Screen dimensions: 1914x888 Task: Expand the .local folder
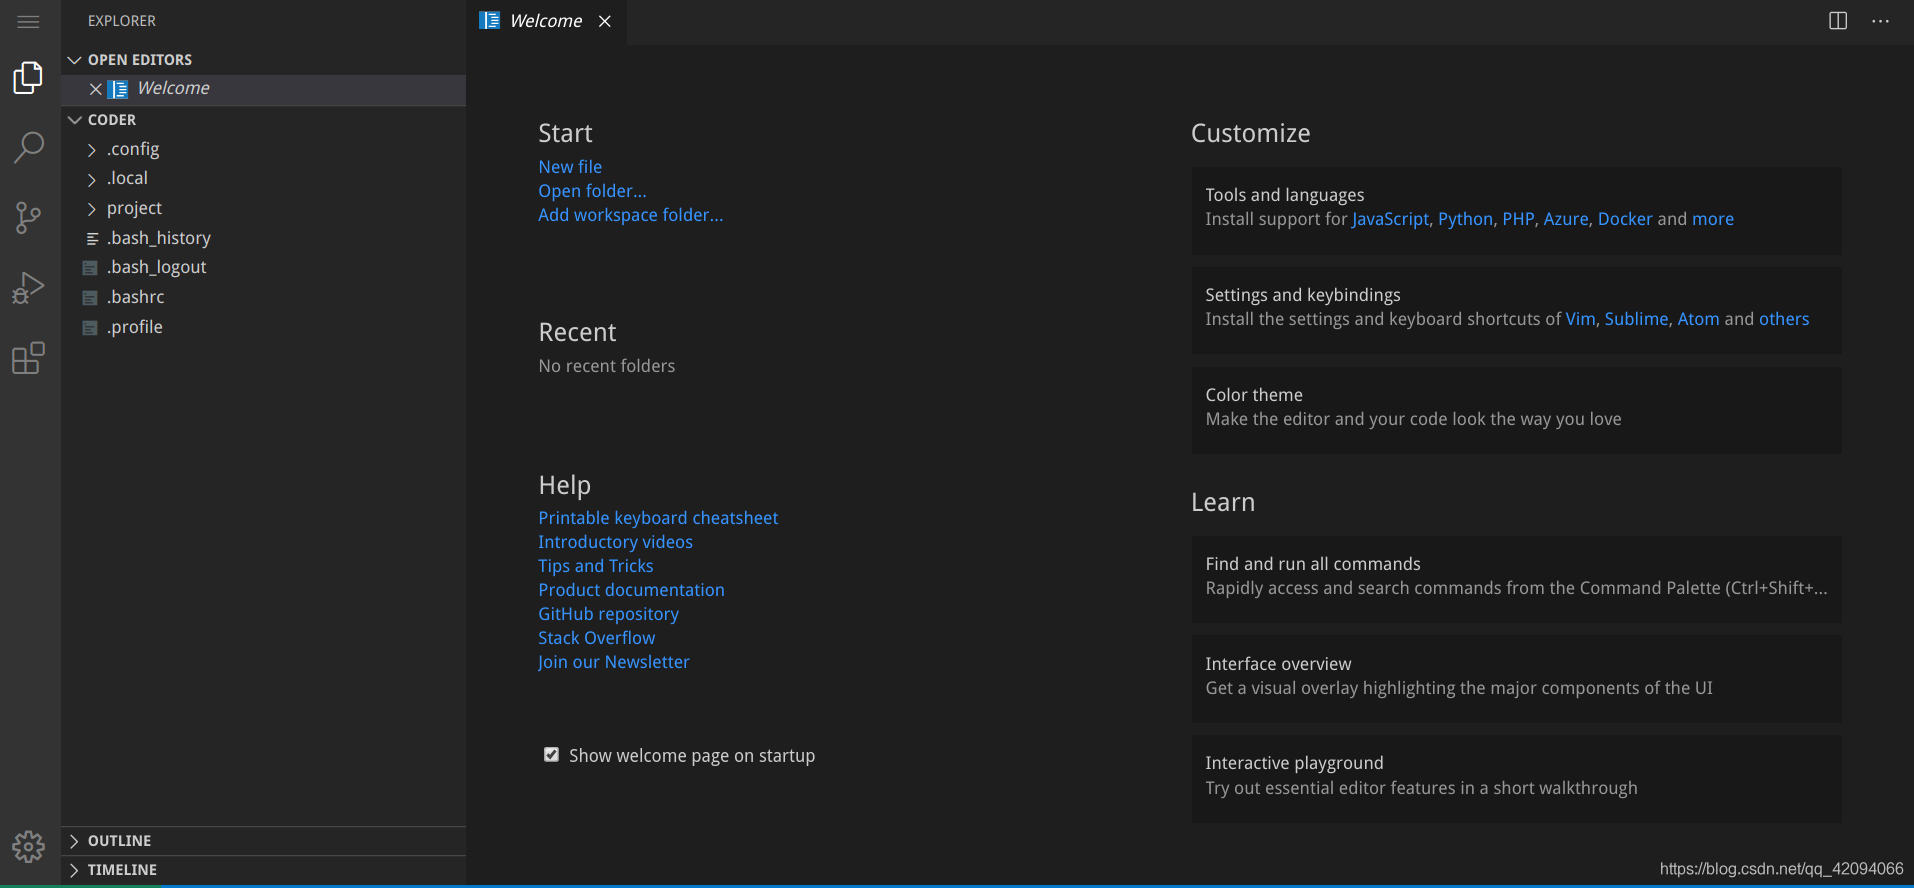tap(91, 179)
